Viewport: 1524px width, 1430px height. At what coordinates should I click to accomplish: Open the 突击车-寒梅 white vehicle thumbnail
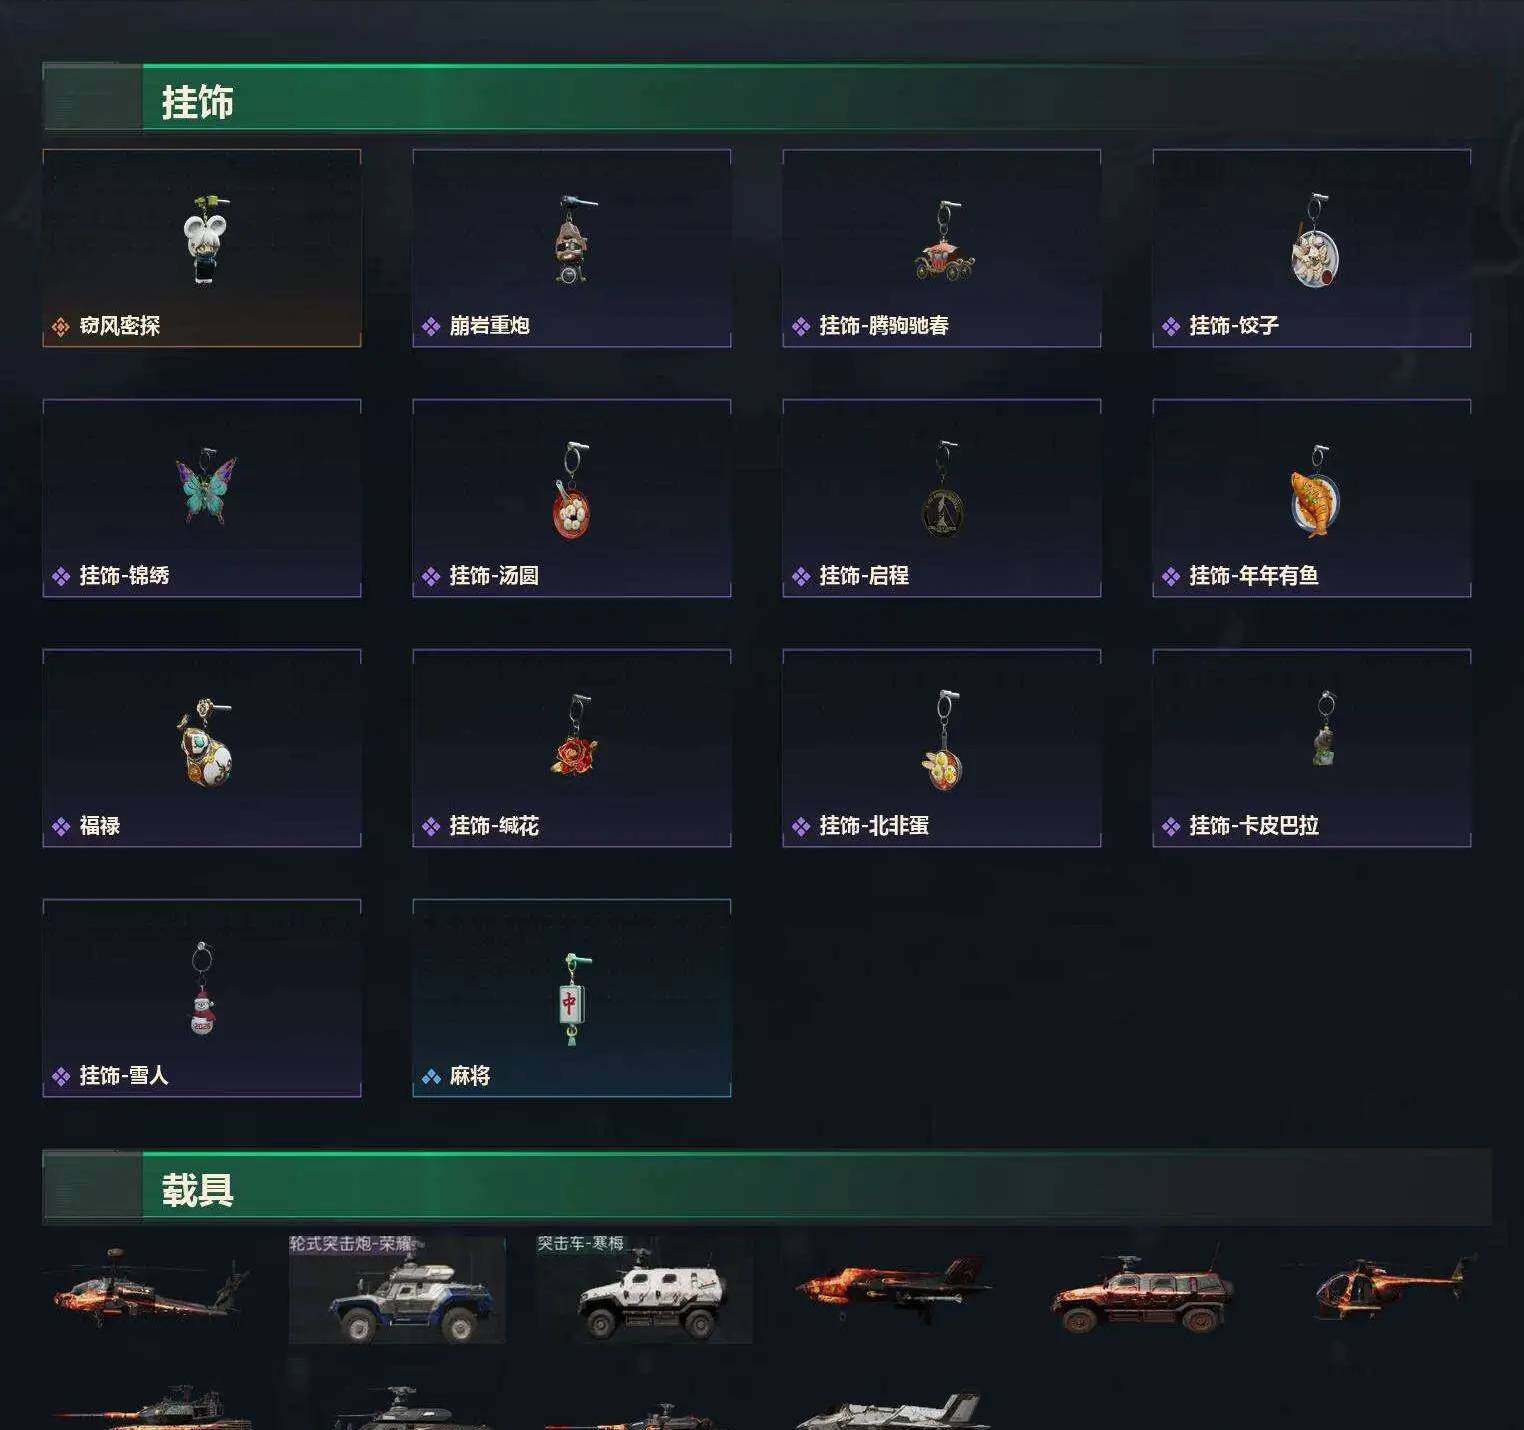(x=643, y=1288)
